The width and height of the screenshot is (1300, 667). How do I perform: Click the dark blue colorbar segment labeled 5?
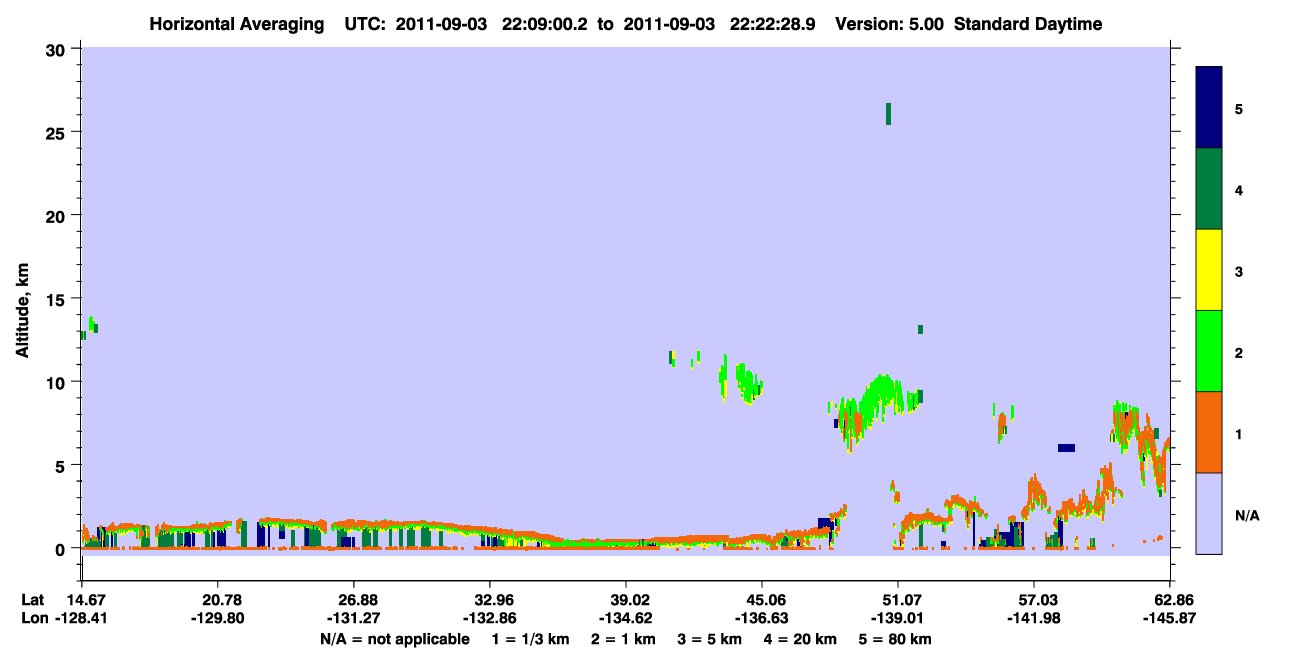pyautogui.click(x=1209, y=108)
